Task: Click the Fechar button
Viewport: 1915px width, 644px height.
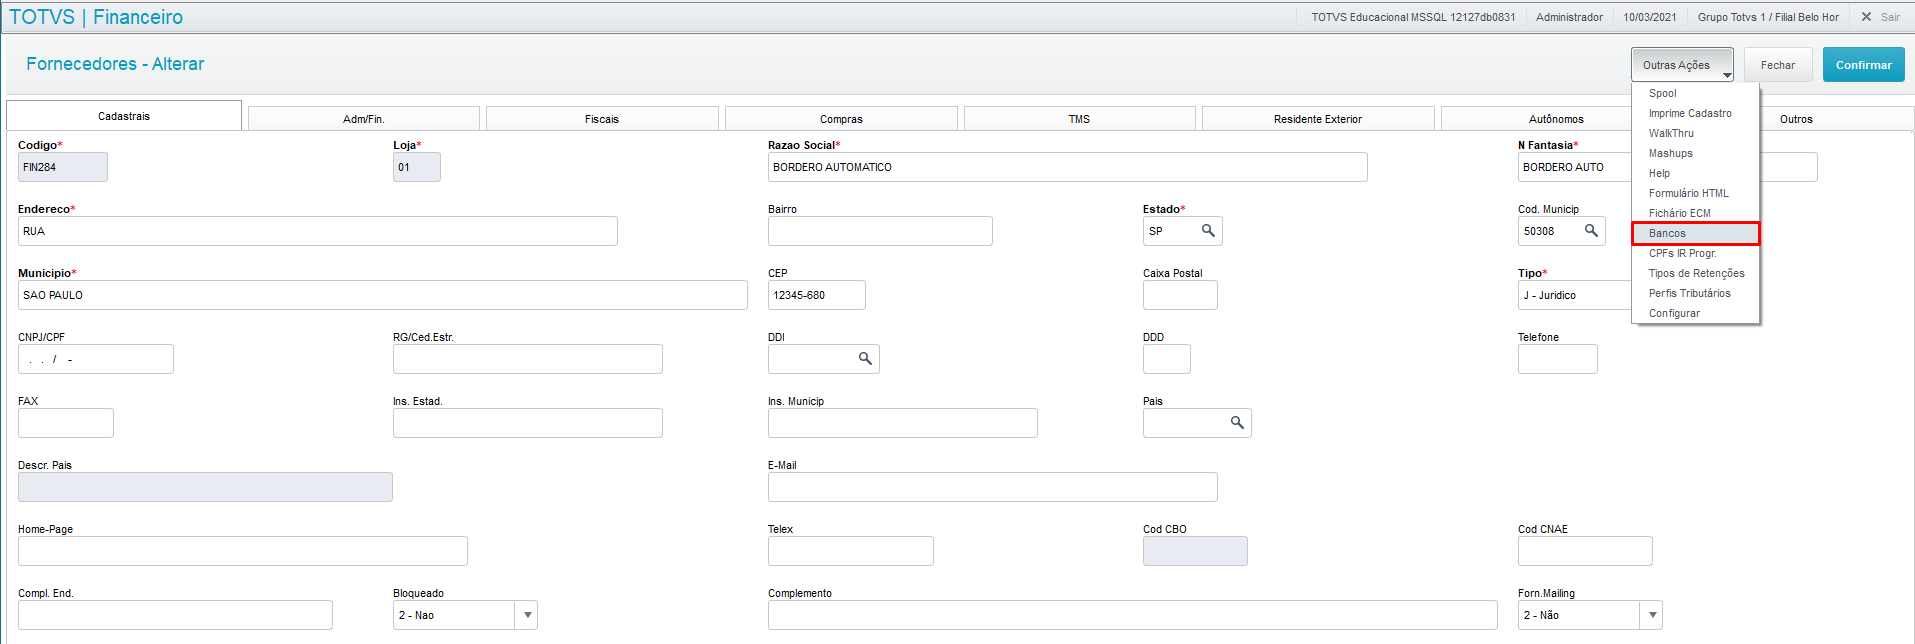Action: (x=1777, y=65)
